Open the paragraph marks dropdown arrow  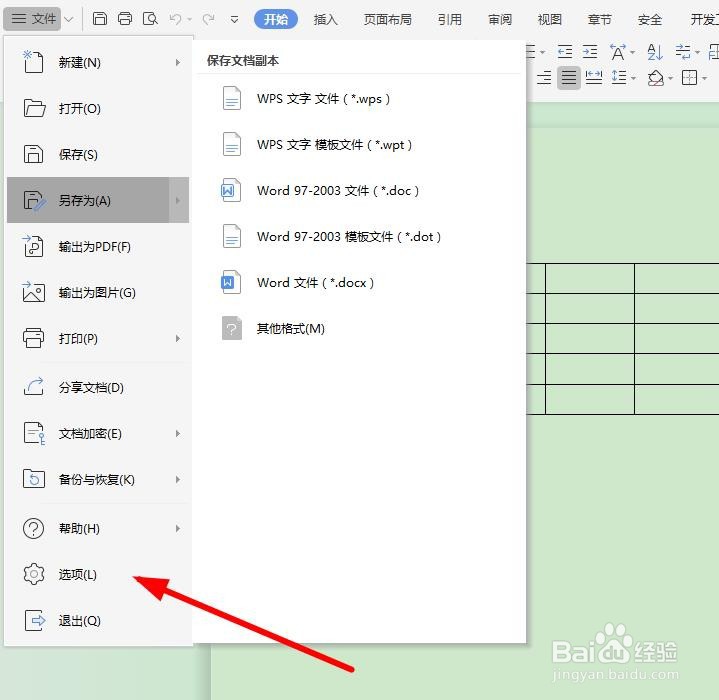pos(697,52)
